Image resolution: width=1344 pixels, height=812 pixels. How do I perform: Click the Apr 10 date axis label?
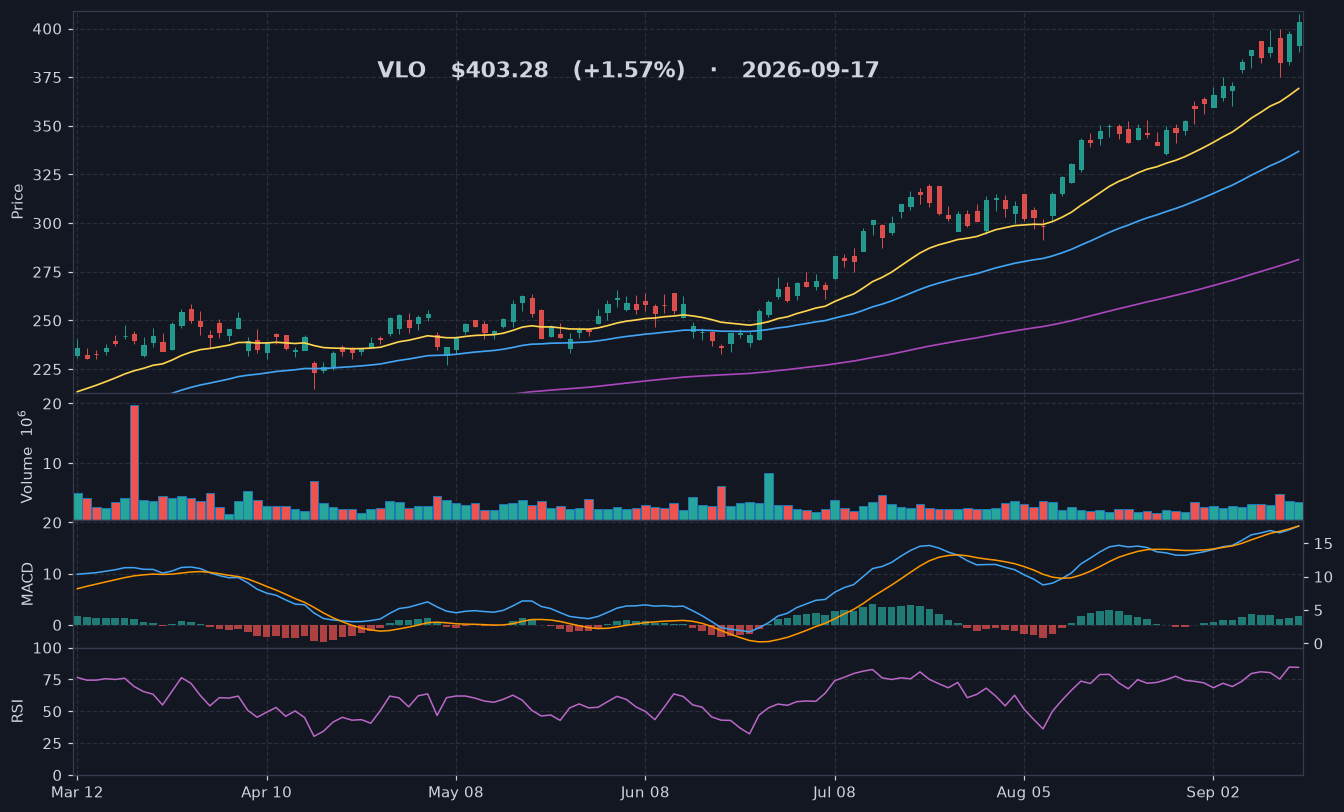point(267,791)
